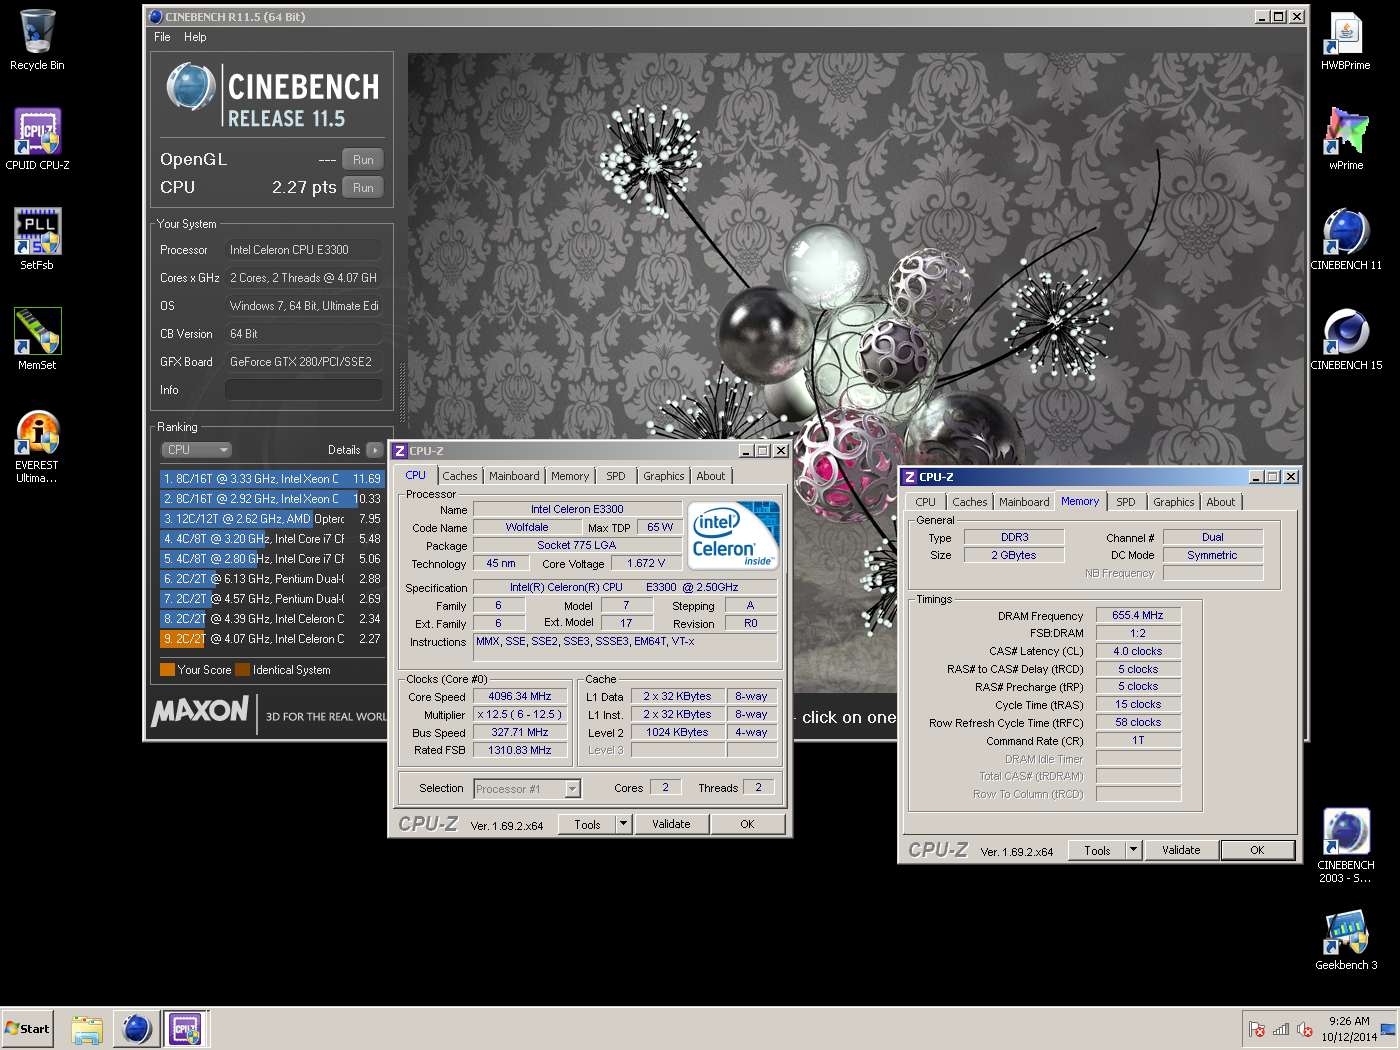Launch CINEBENCH 2003 desktop shortcut

(x=1346, y=846)
